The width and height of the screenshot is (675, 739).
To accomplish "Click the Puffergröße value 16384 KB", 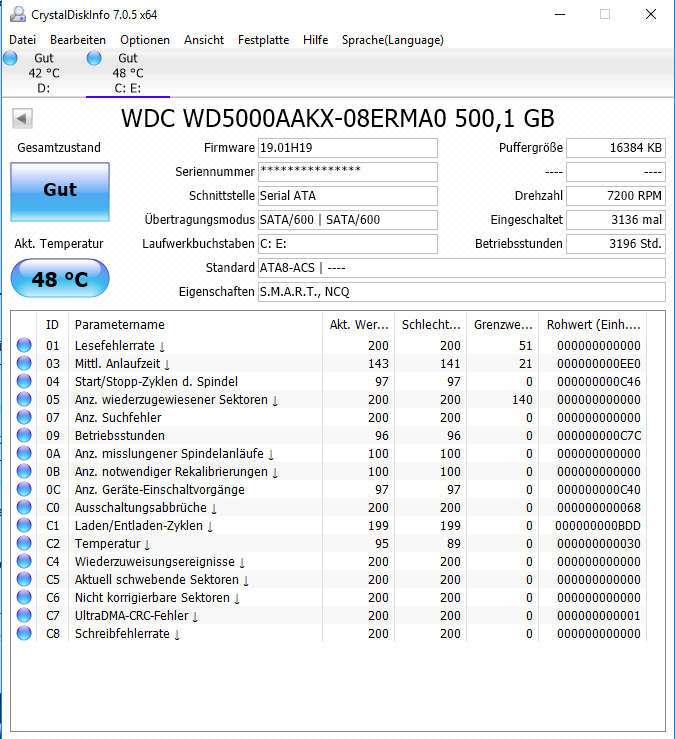I will (616, 148).
